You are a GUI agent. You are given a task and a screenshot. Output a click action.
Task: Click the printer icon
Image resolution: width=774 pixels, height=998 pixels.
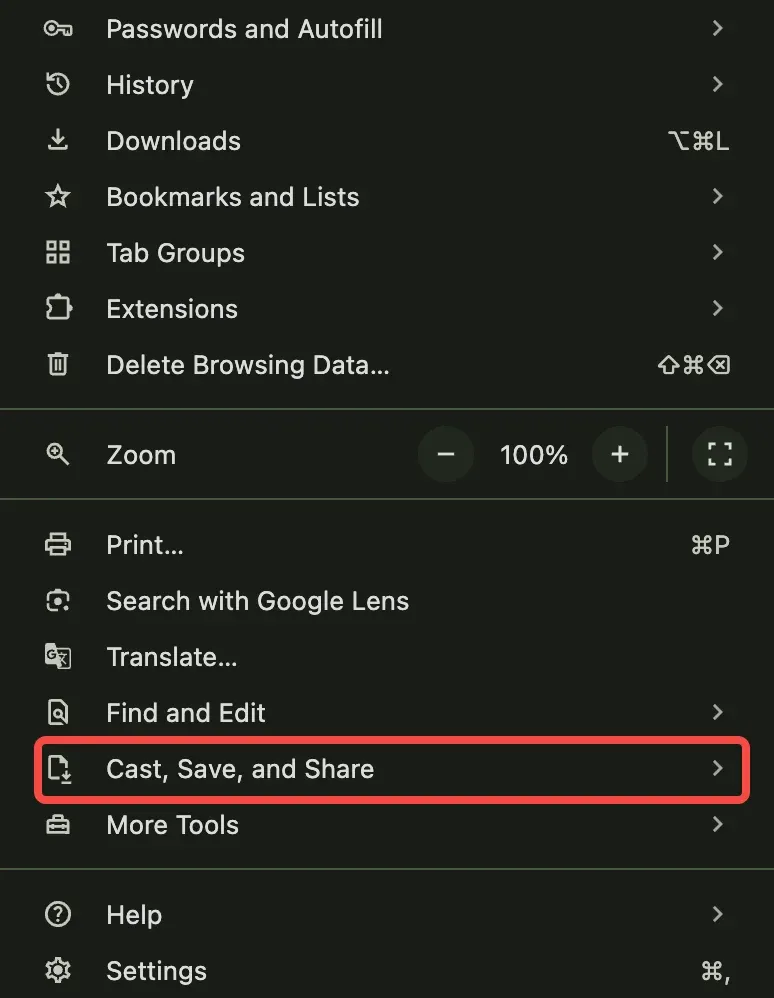(58, 544)
